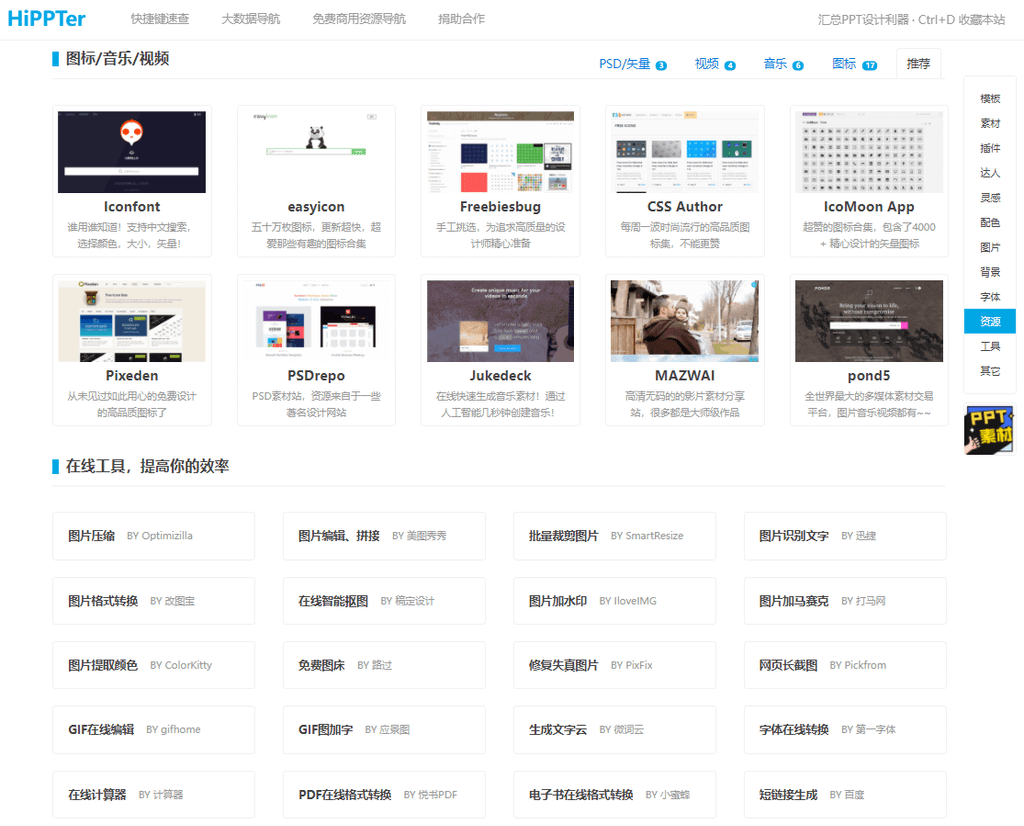
Task: Open the 图片加马赛克 tool
Action: pyautogui.click(x=845, y=601)
